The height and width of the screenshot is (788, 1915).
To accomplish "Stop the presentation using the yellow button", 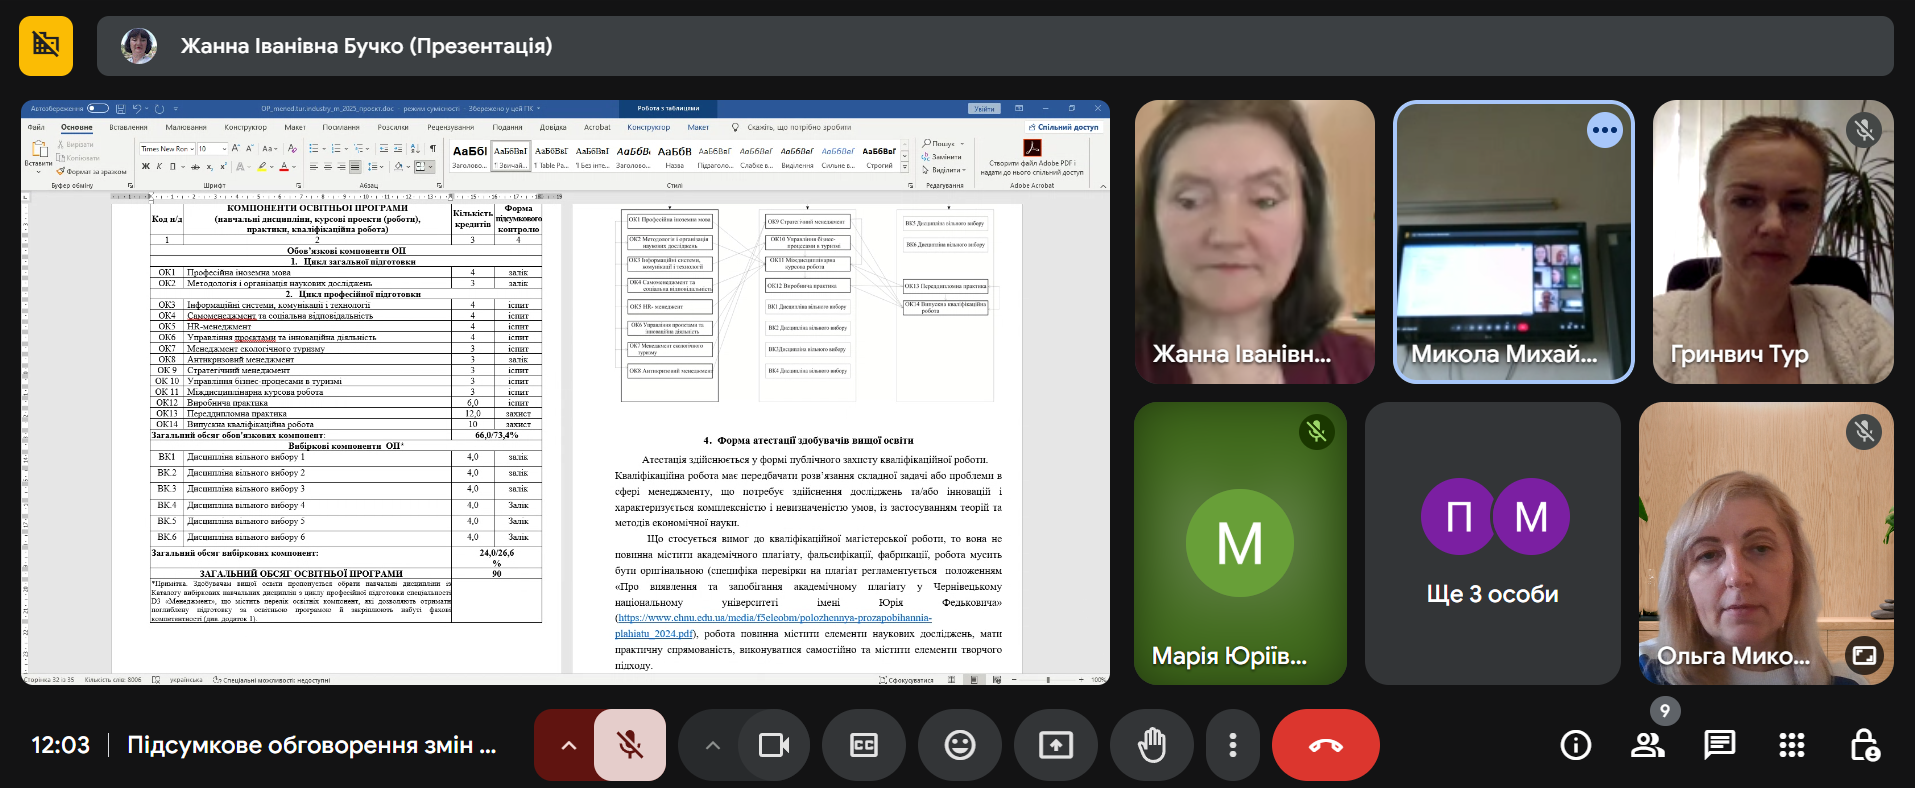I will coord(46,46).
